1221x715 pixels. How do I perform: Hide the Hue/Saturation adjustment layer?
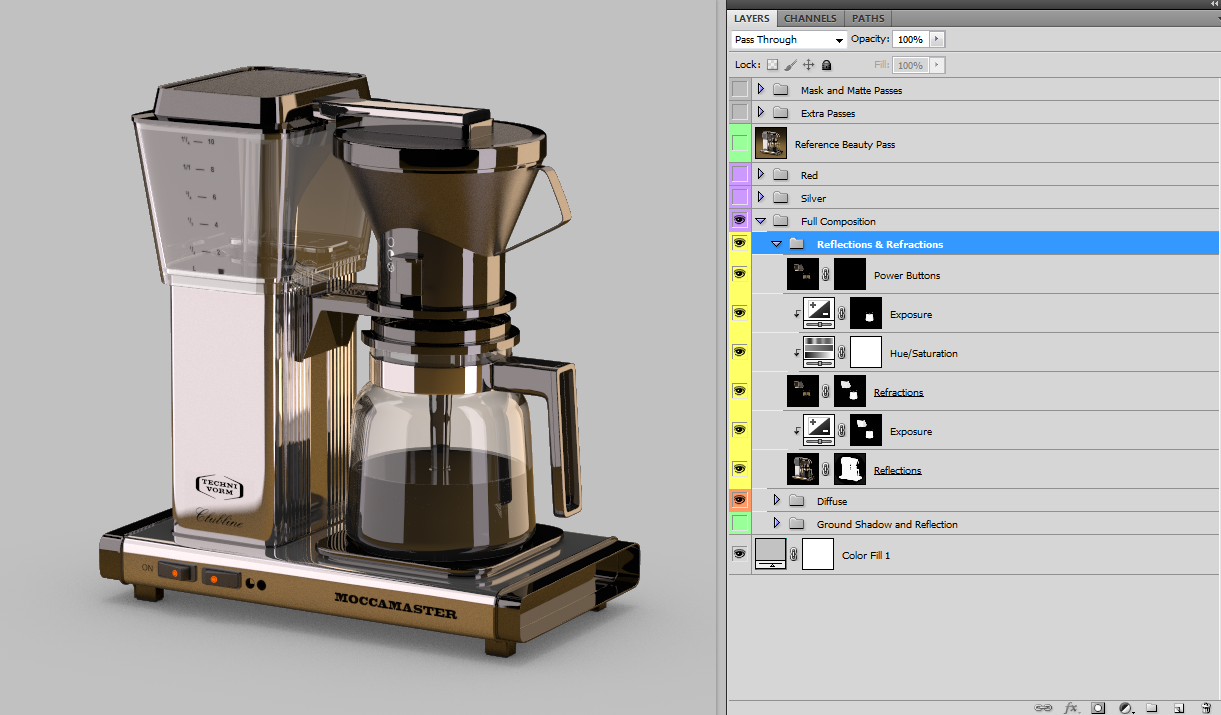[x=739, y=352]
